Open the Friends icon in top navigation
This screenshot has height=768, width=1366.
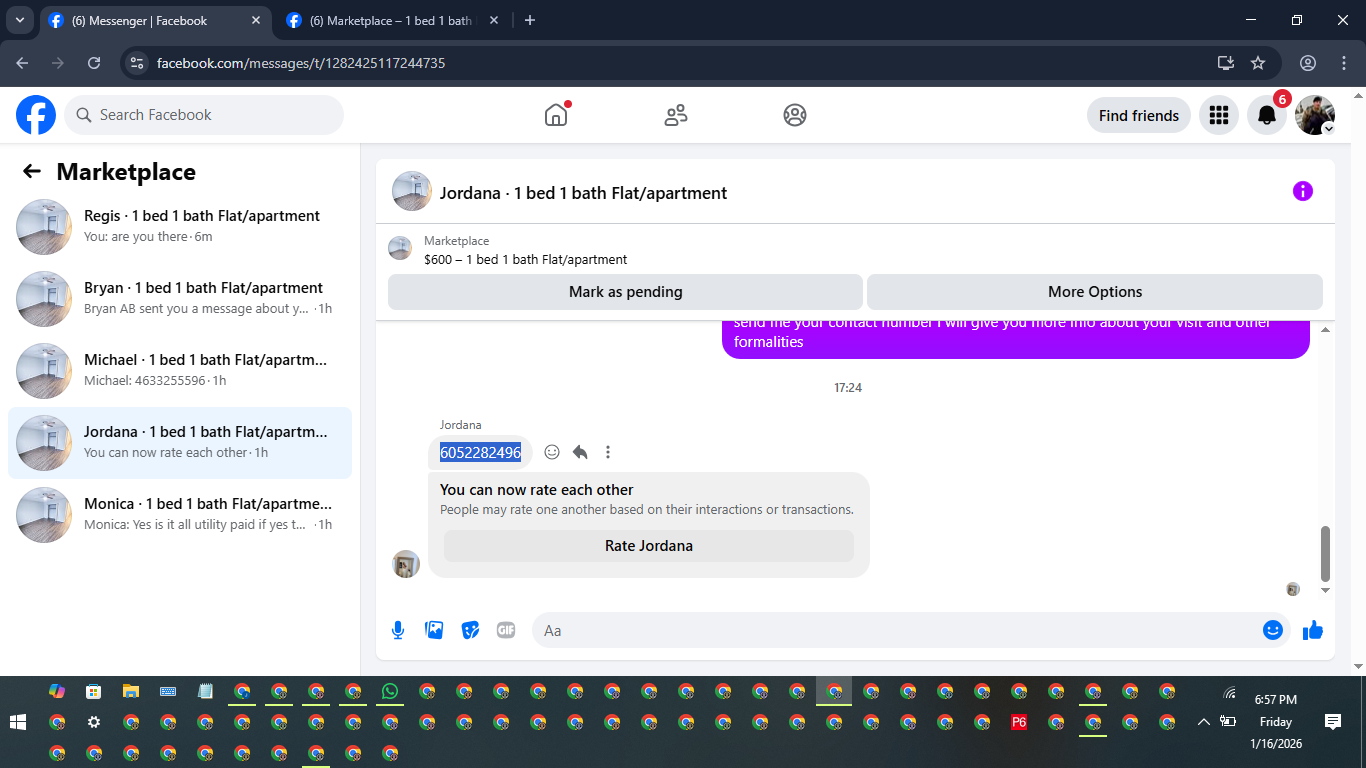[x=676, y=115]
